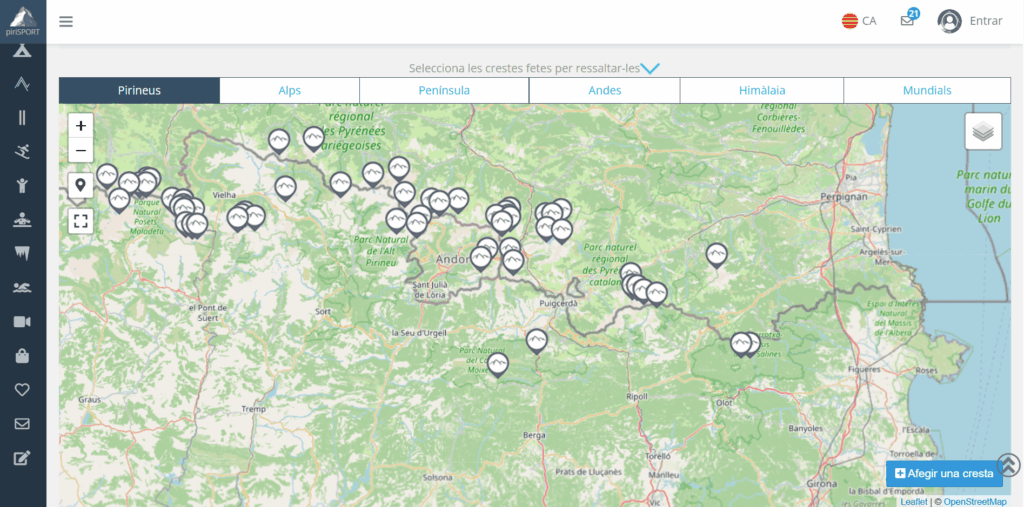
Task: Open the tent camping section in sidebar
Action: click(x=22, y=50)
